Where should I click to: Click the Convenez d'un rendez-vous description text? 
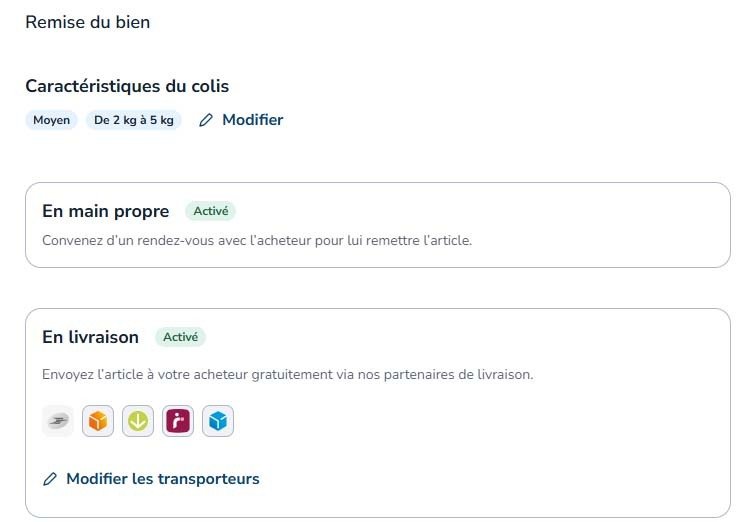(x=257, y=241)
